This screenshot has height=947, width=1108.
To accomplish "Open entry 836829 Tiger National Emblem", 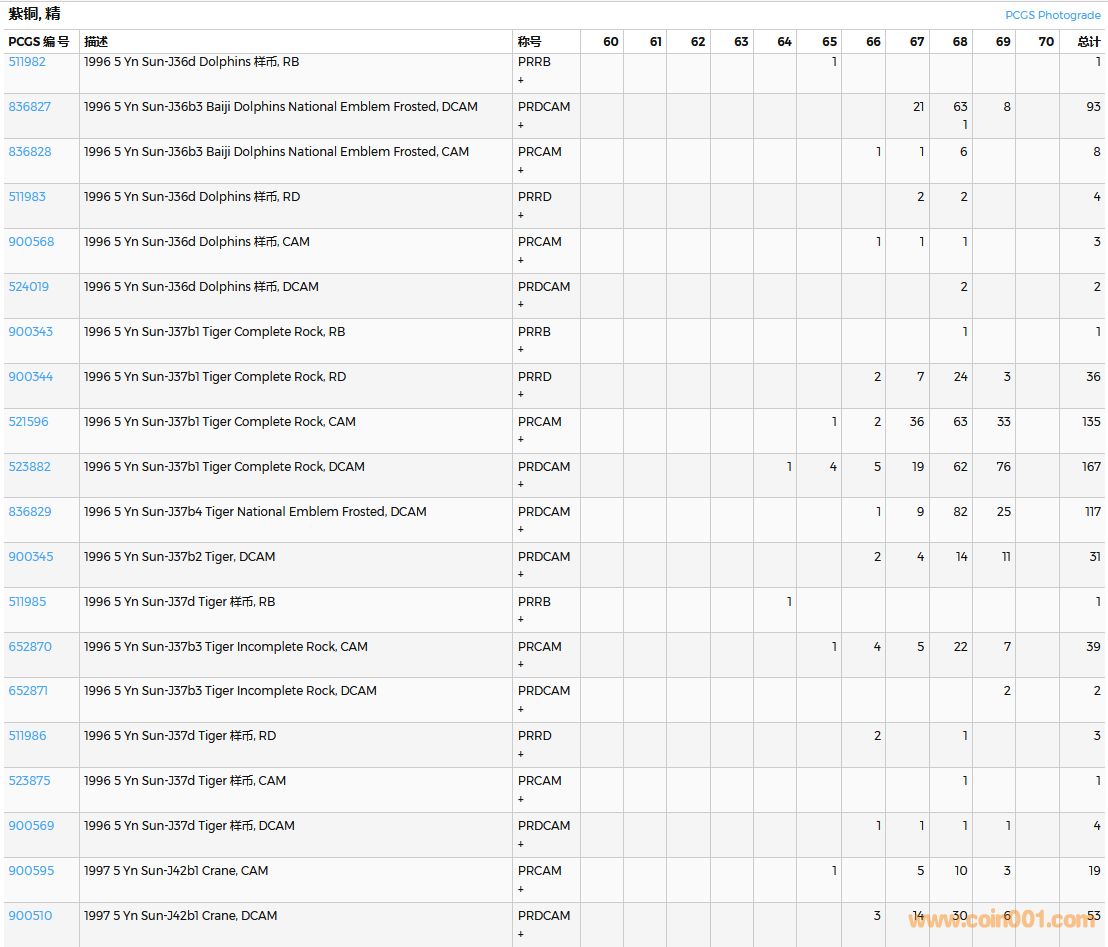I will click(29, 512).
